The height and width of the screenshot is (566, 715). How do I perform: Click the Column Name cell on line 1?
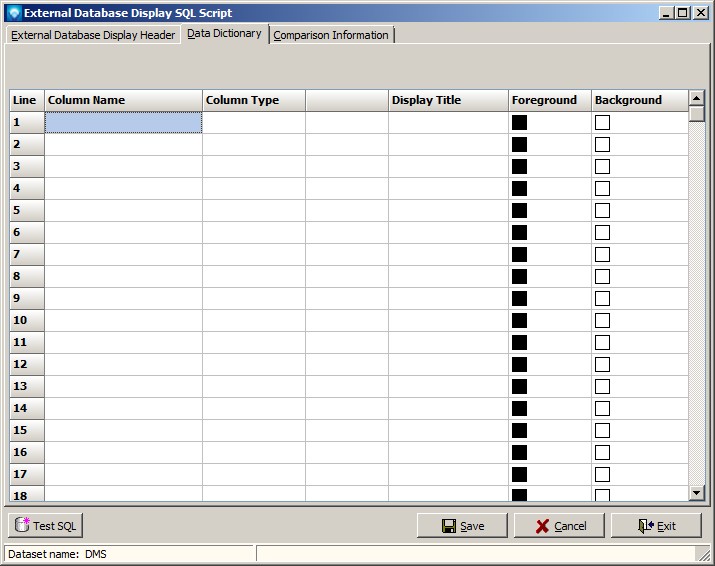123,123
